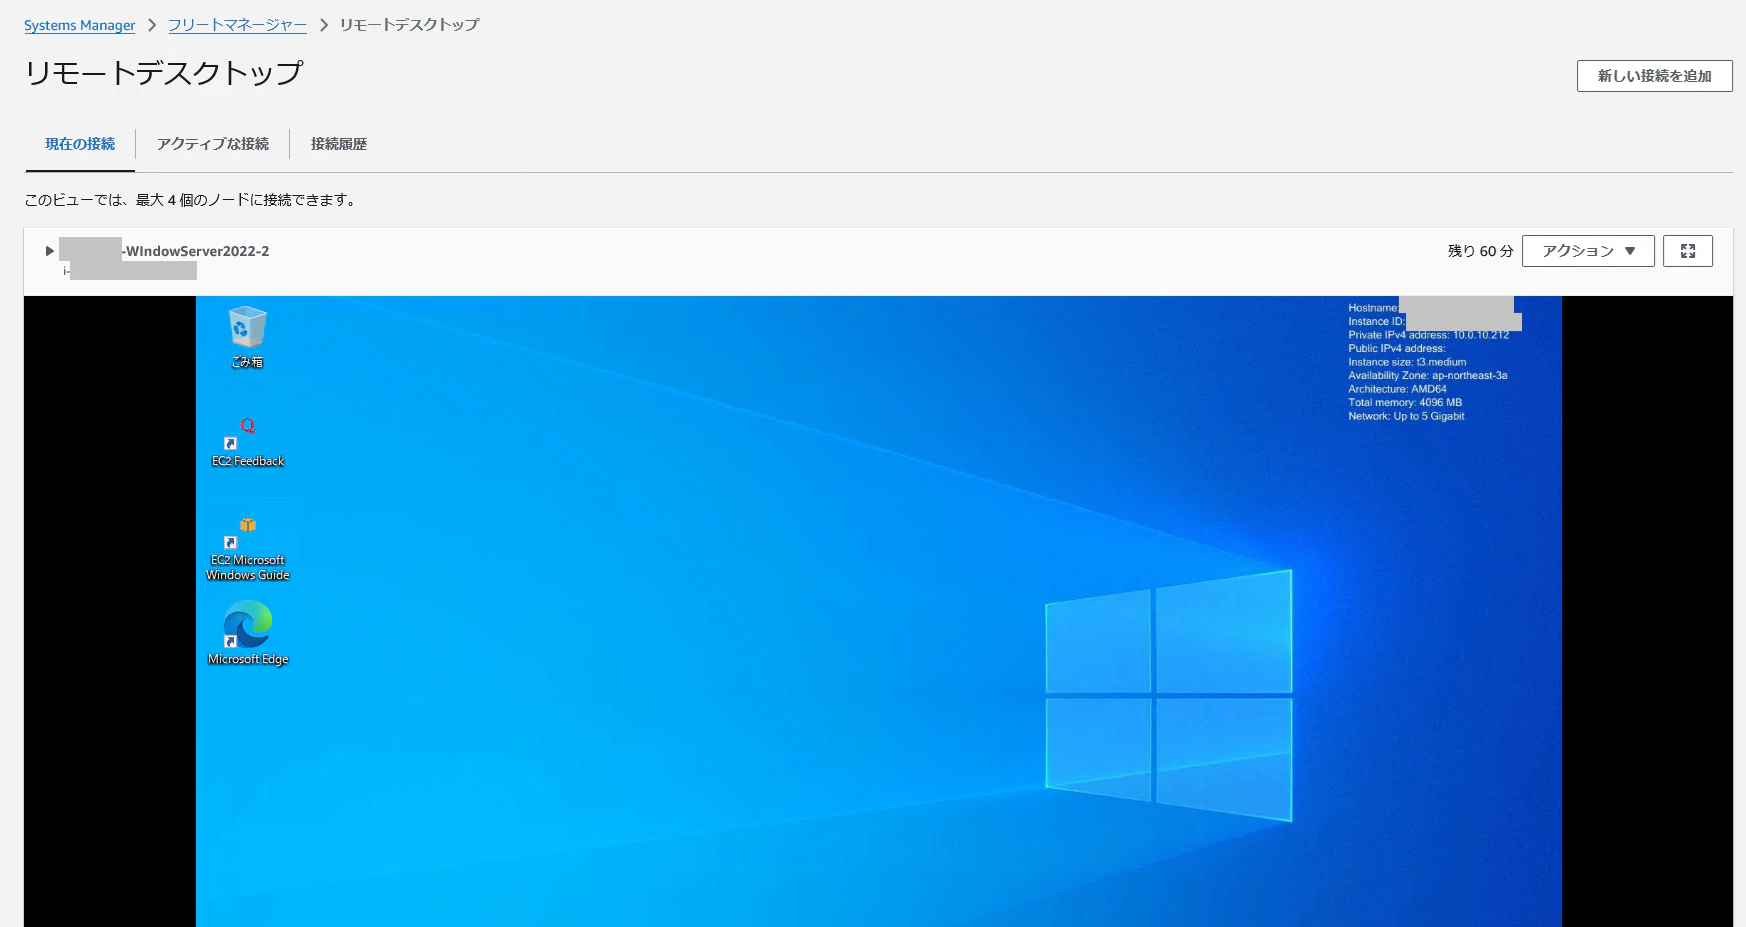This screenshot has width=1746, height=927.
Task: Click the WindowServer2022-2 node name
Action: click(196, 251)
